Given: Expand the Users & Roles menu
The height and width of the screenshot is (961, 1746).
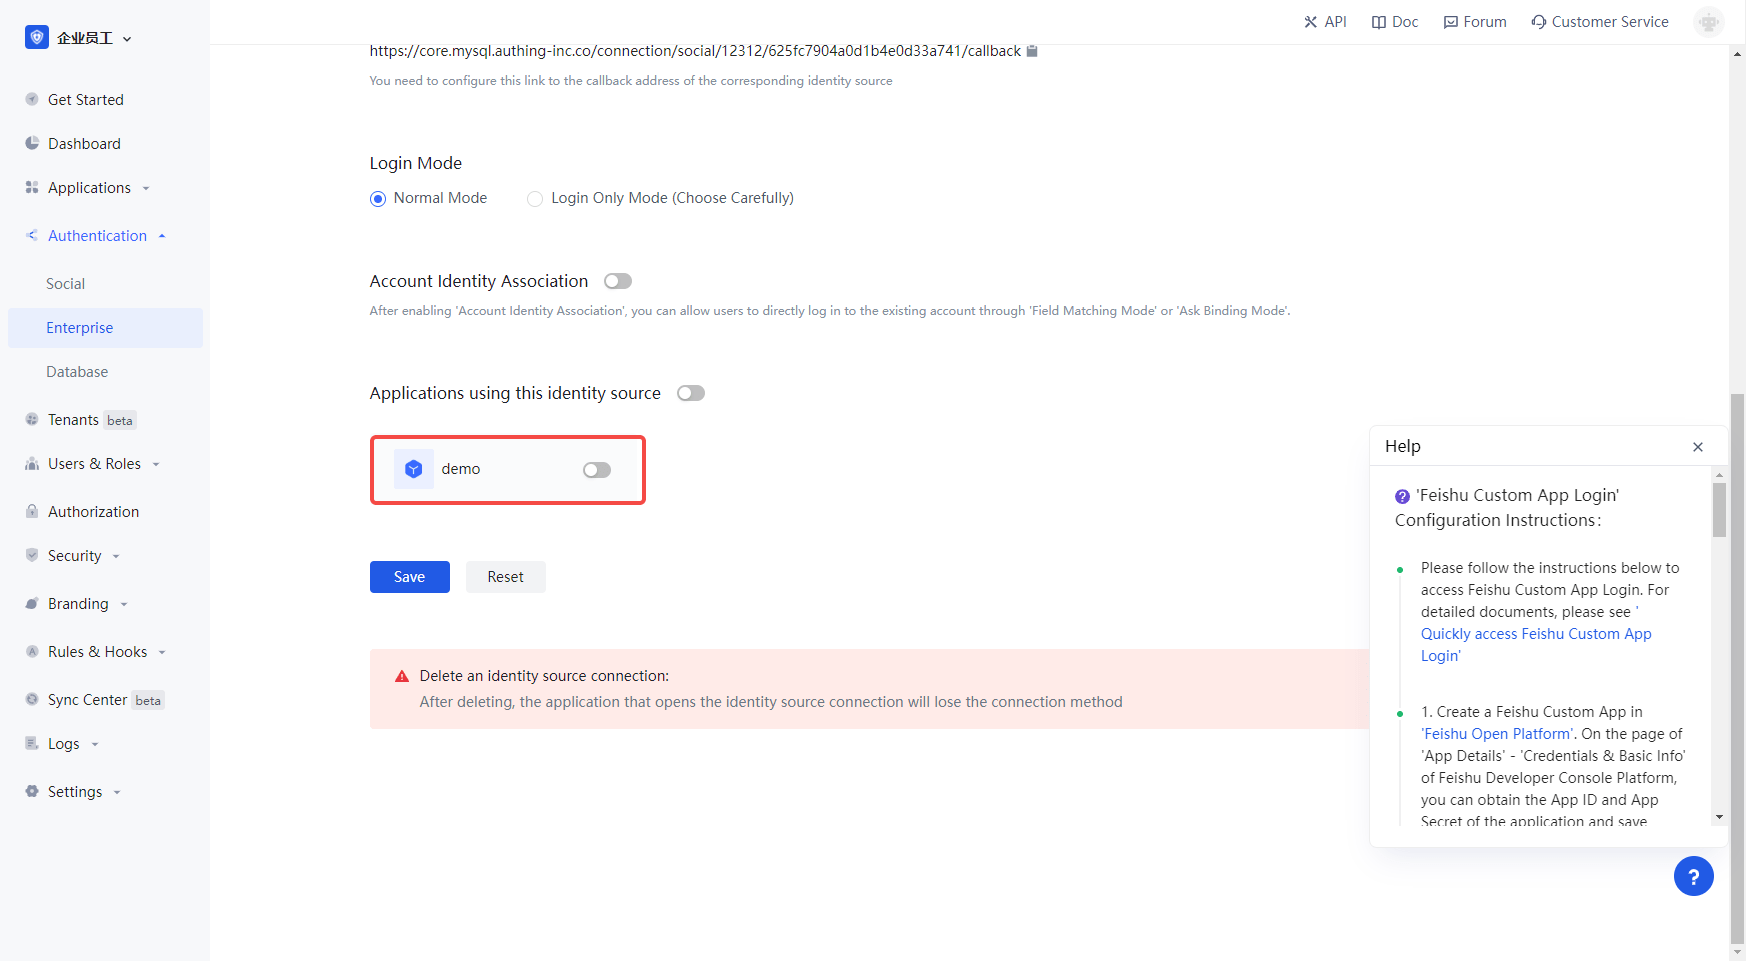Looking at the screenshot, I should pos(94,464).
